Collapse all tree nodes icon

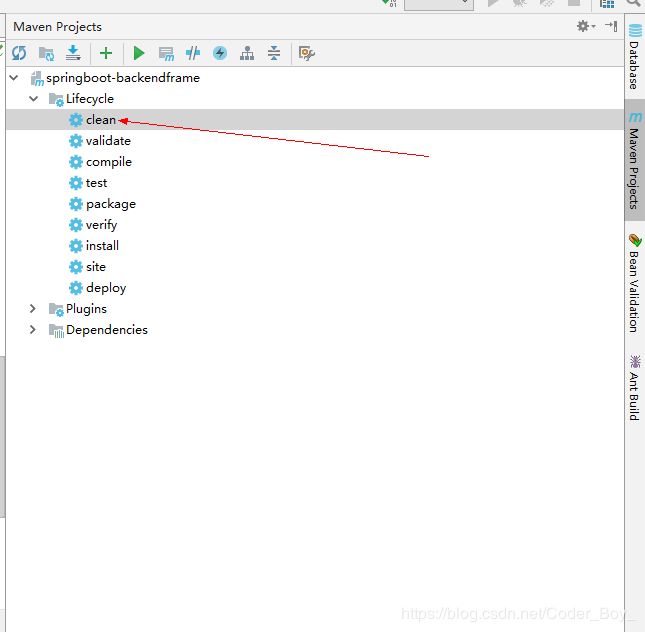(x=274, y=53)
